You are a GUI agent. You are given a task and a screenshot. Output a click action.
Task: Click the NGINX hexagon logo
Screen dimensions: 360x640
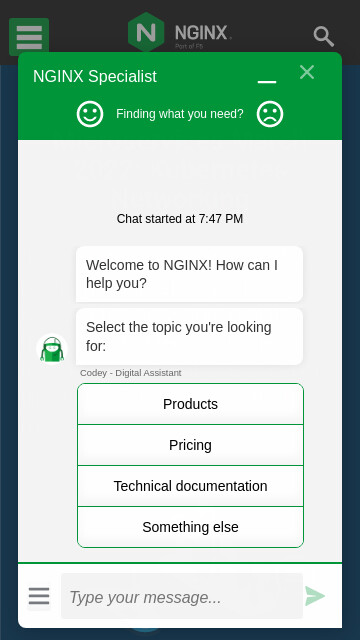click(x=146, y=32)
